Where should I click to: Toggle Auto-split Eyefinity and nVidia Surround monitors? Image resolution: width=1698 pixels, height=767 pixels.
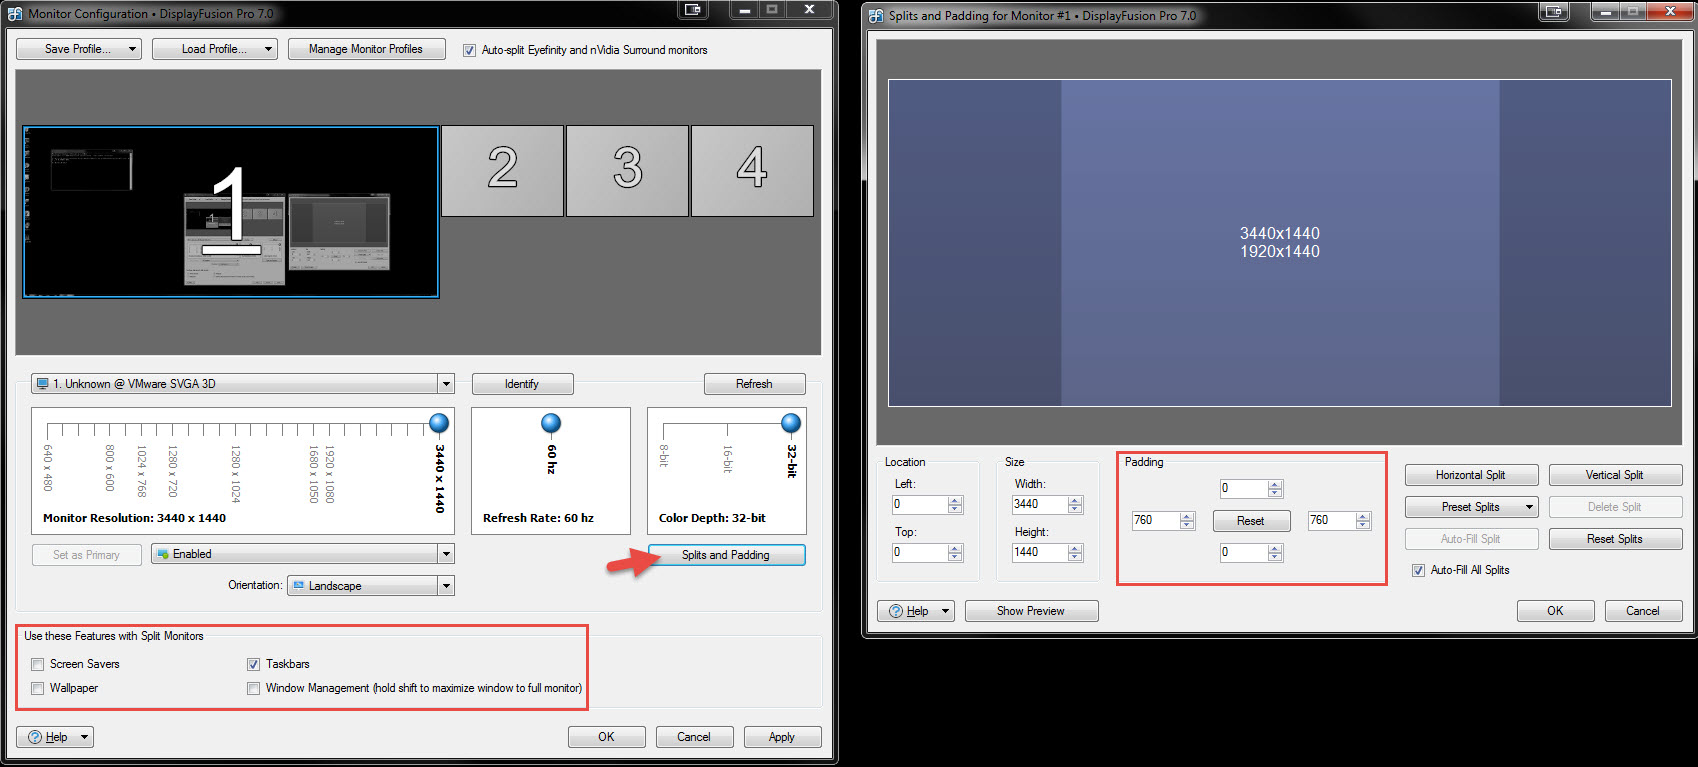coord(469,50)
